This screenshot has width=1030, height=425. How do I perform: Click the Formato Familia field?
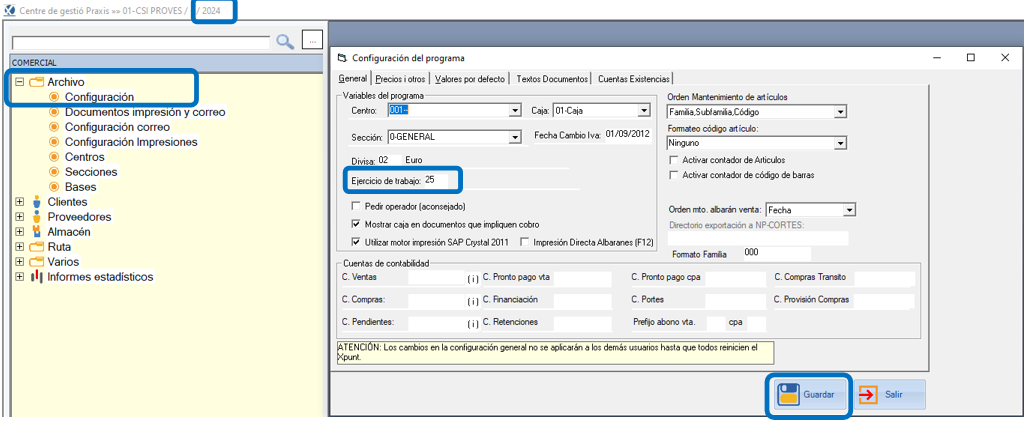tap(777, 254)
